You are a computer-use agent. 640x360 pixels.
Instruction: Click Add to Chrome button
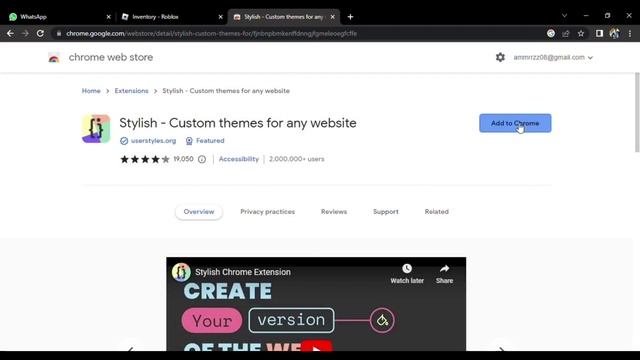pos(515,123)
